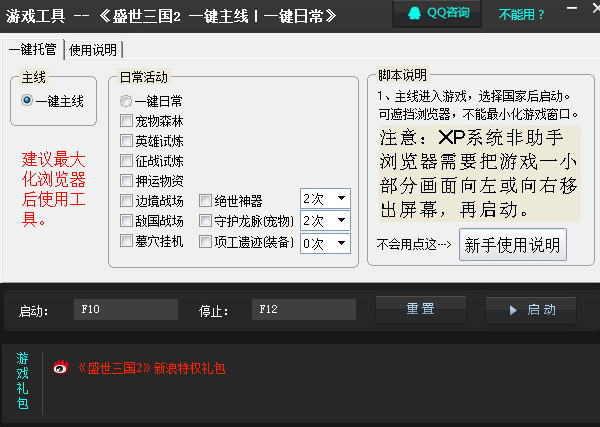Open the 不能用？ help link
600x427 pixels.
pos(522,15)
